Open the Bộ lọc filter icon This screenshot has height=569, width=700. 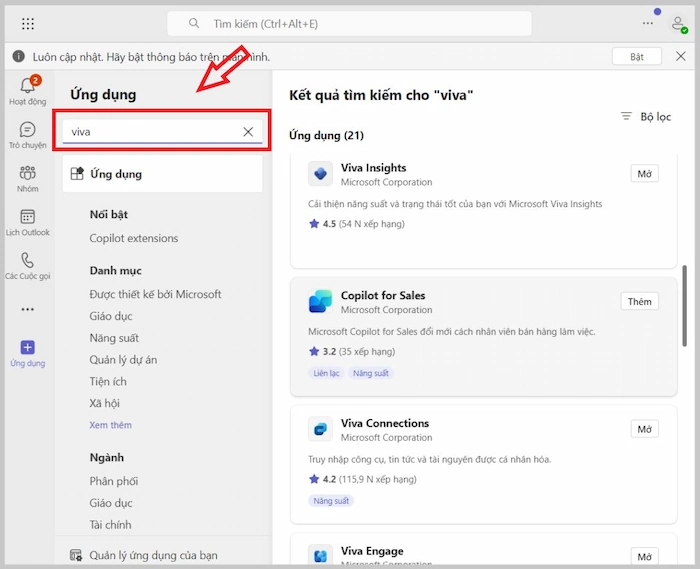tap(626, 116)
